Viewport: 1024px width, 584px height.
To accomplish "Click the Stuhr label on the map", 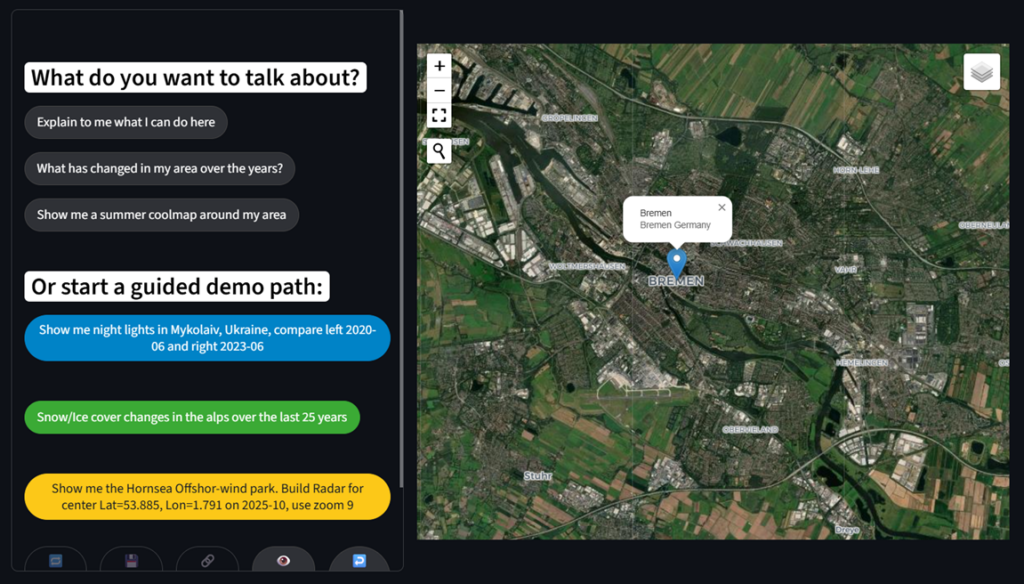I will pos(538,476).
